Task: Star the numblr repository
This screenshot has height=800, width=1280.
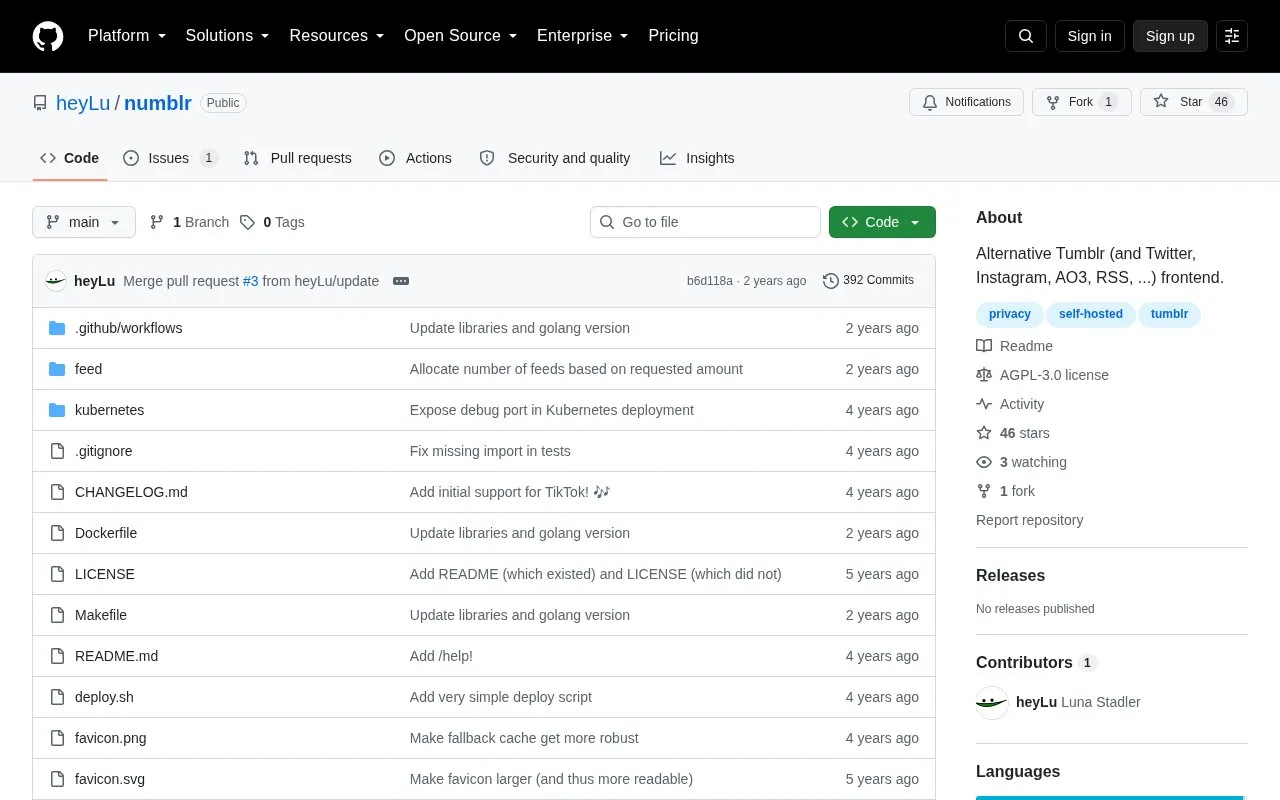Action: pyautogui.click(x=1193, y=102)
